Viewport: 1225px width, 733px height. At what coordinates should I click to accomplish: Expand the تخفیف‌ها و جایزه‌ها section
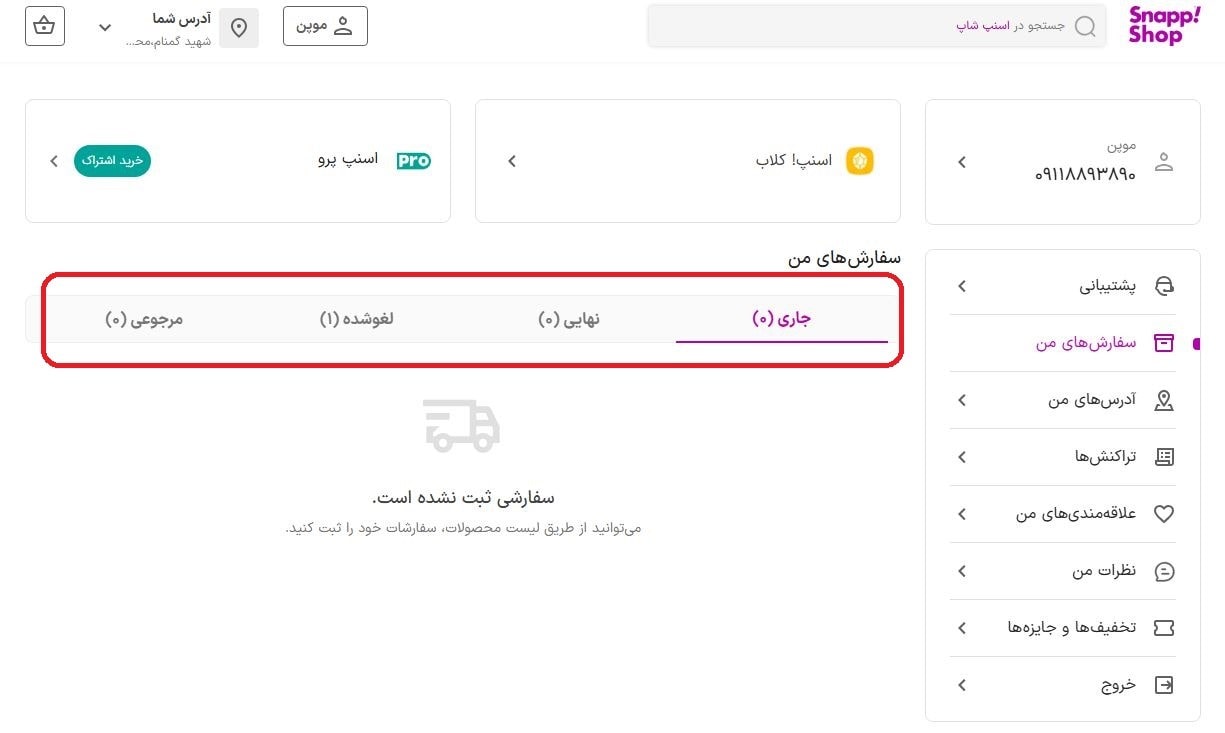point(1063,628)
